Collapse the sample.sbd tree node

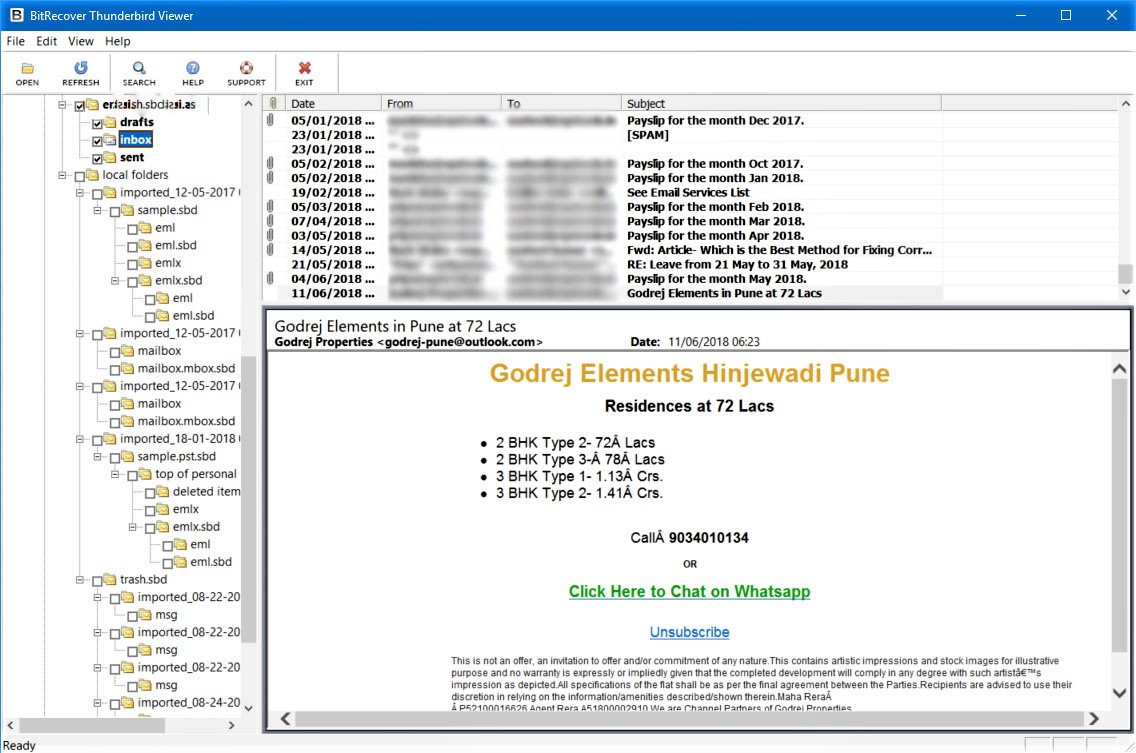tap(97, 210)
